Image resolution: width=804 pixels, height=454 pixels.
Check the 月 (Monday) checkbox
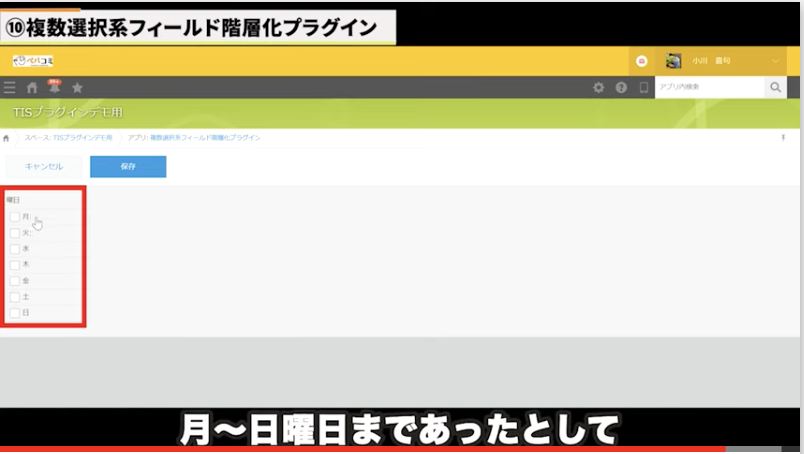[15, 217]
